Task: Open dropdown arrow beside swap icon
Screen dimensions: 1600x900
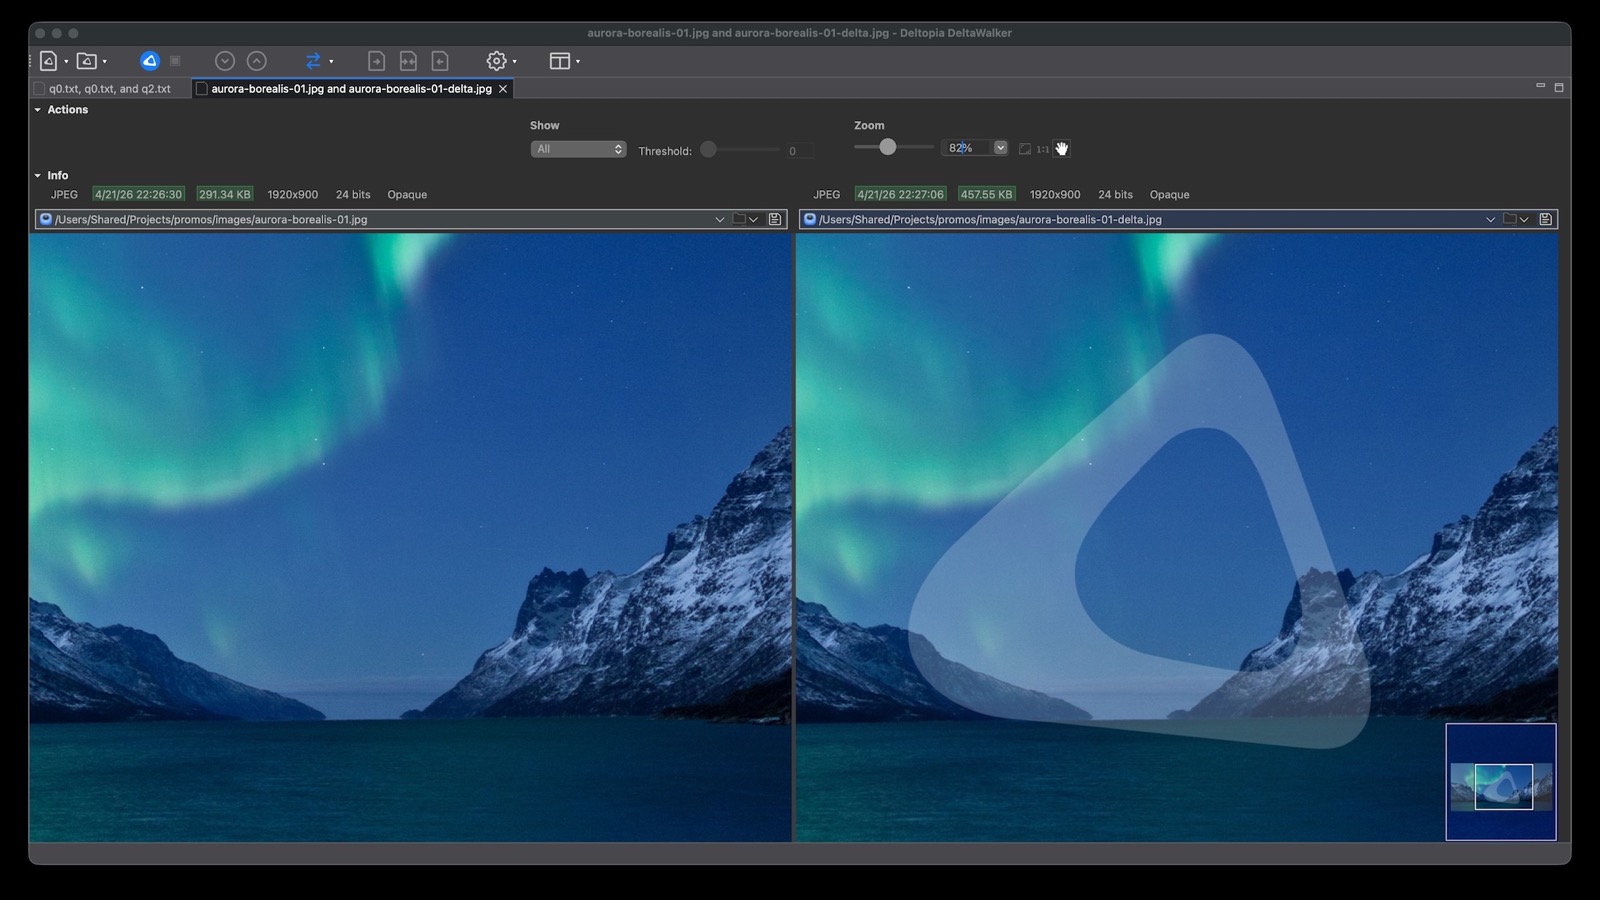Action: [331, 62]
